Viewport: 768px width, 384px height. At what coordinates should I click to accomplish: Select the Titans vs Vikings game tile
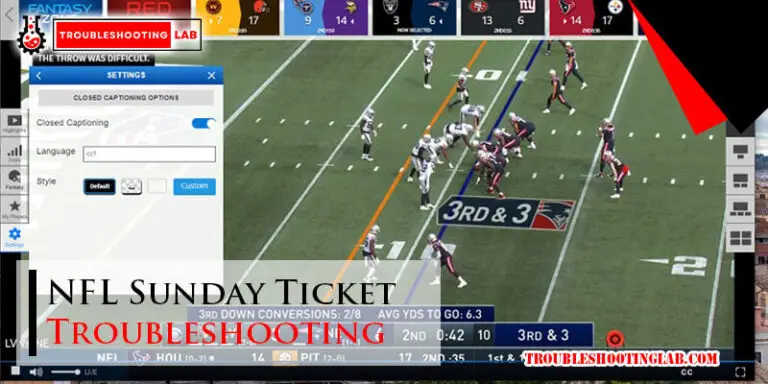(326, 17)
